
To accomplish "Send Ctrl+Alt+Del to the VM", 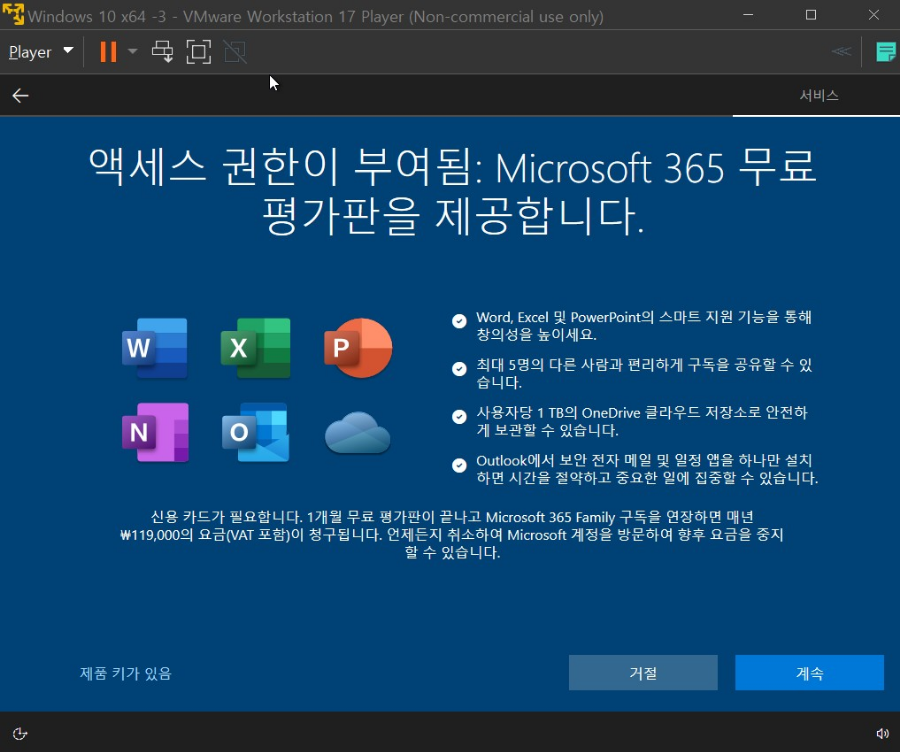I will point(162,52).
